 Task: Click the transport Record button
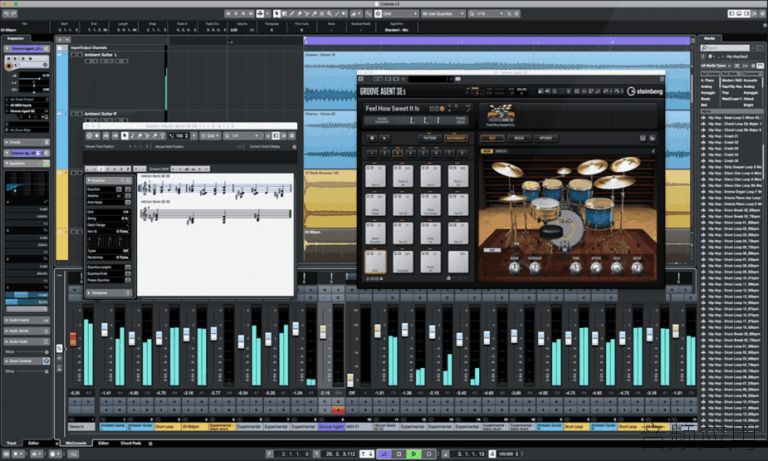tap(429, 454)
